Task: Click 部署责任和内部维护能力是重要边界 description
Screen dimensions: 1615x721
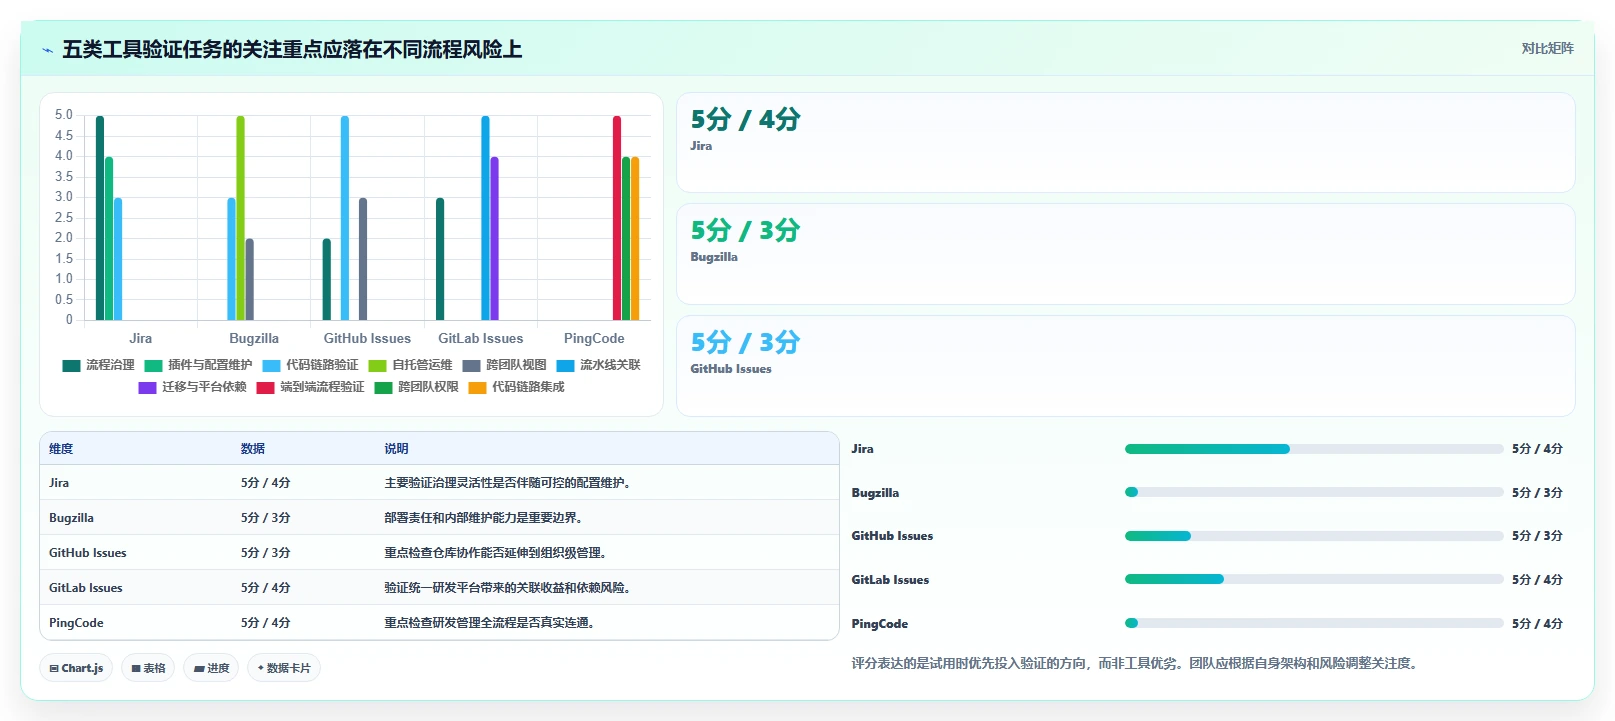Action: pyautogui.click(x=485, y=518)
